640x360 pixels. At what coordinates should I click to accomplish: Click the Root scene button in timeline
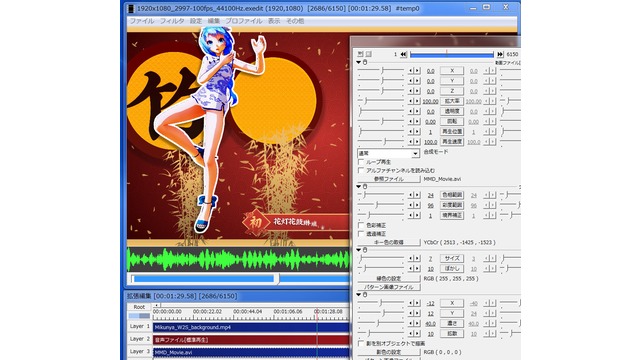(x=139, y=307)
